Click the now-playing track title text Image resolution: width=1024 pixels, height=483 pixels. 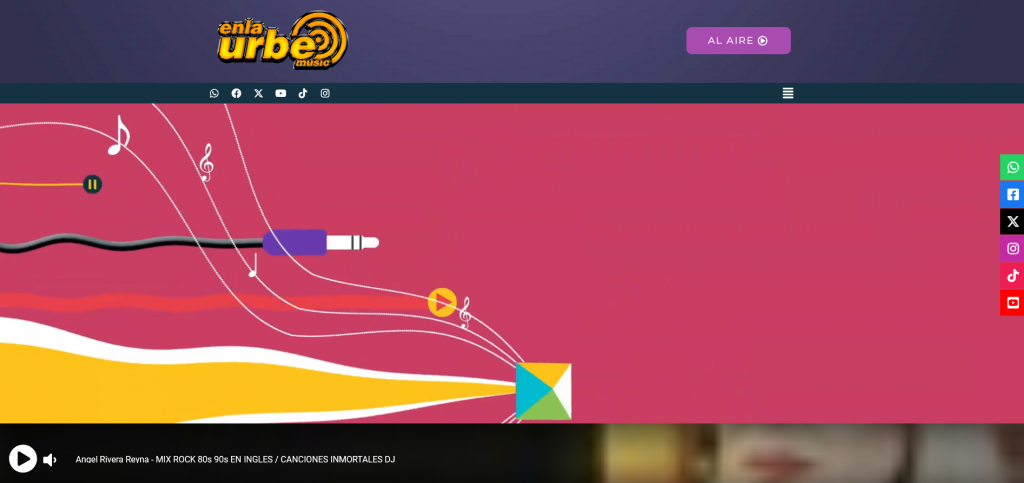point(235,460)
